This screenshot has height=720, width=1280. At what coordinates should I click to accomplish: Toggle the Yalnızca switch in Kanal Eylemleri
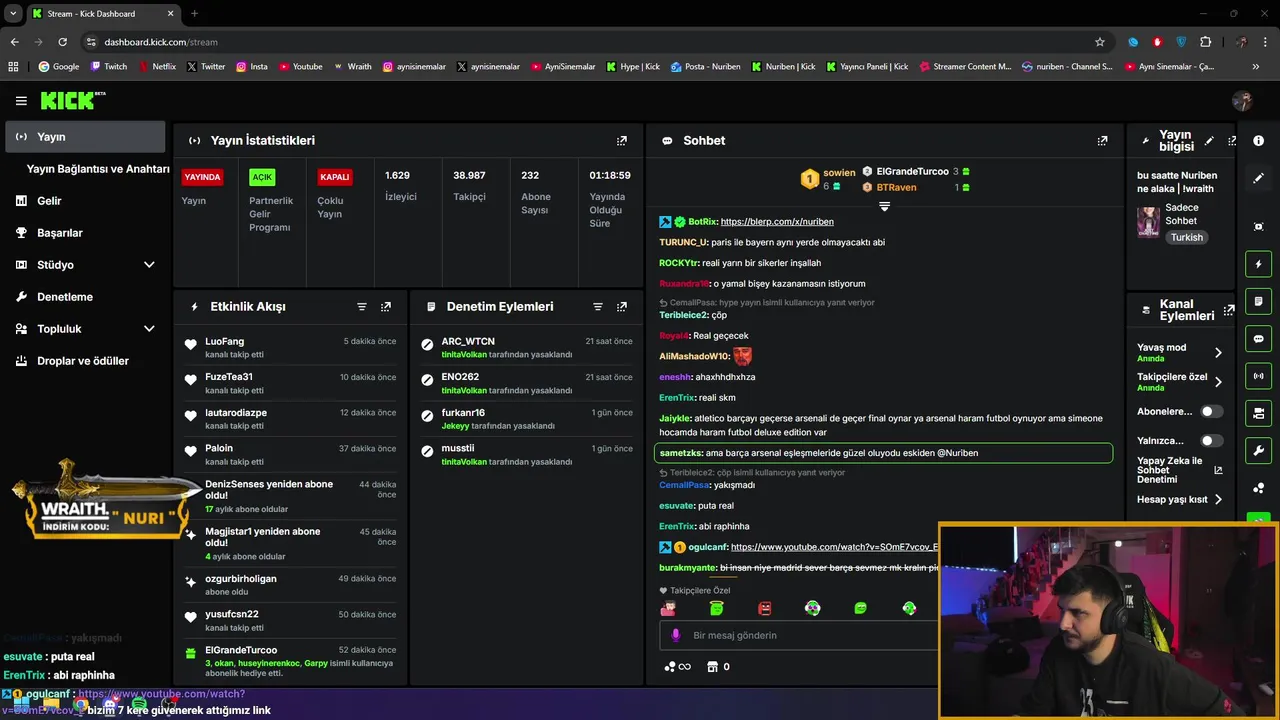click(x=1211, y=440)
